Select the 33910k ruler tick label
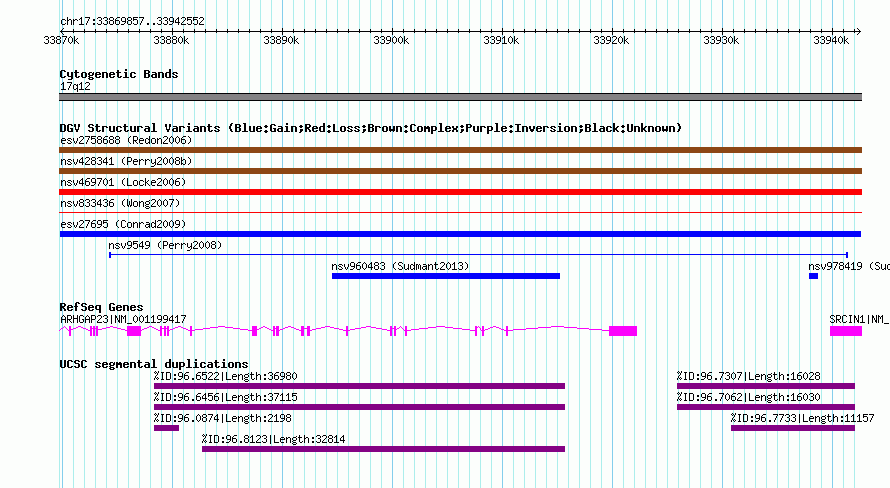Viewport: 890px width, 488px height. pos(501,40)
